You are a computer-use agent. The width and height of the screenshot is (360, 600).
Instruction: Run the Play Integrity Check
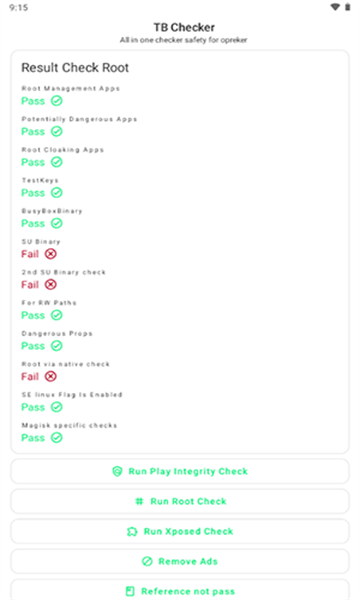coord(180,471)
